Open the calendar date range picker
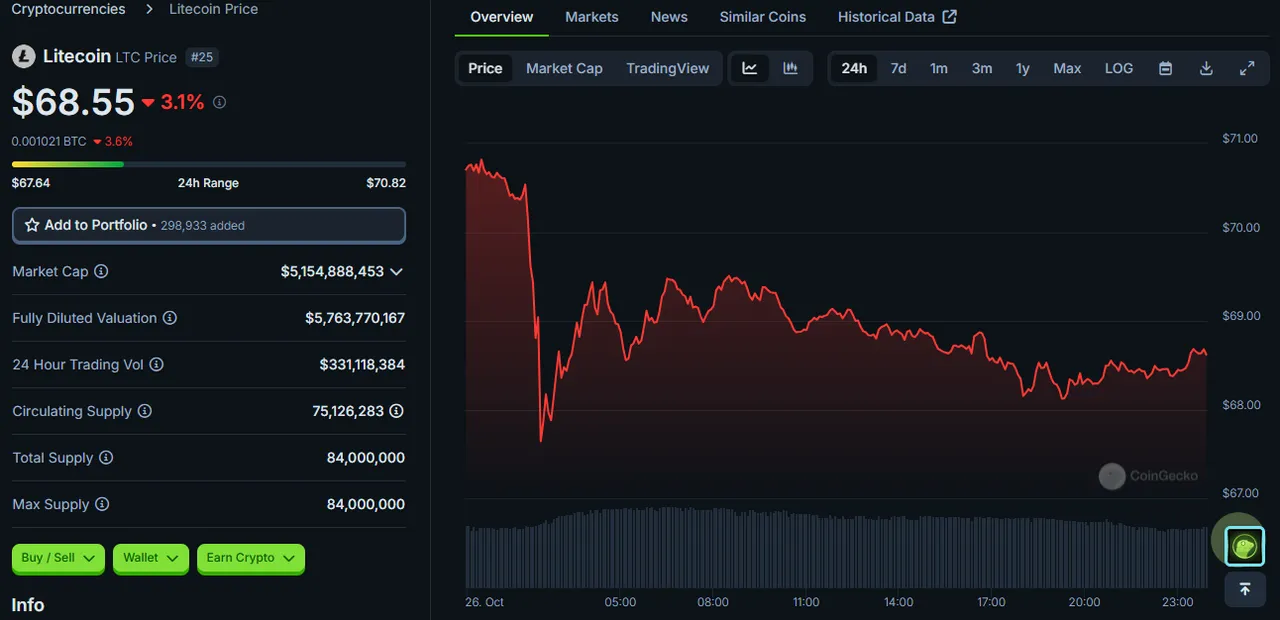 (x=1166, y=68)
